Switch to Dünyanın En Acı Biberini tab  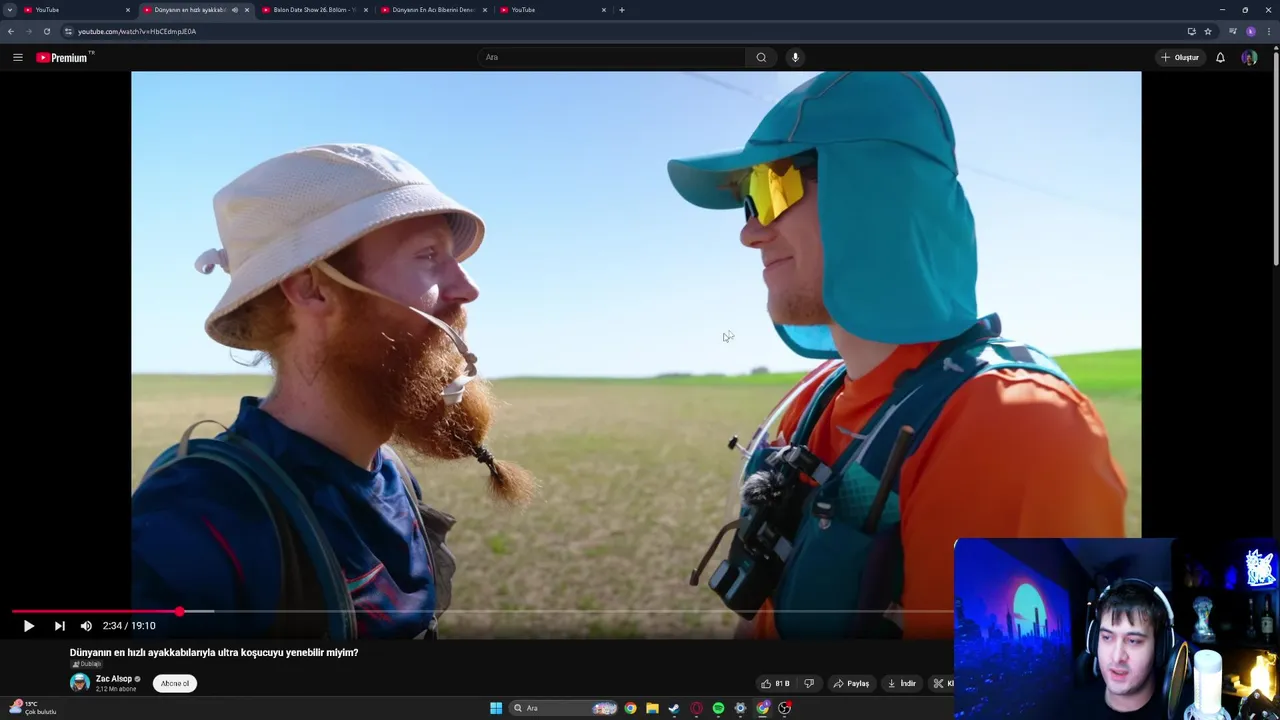(x=432, y=10)
